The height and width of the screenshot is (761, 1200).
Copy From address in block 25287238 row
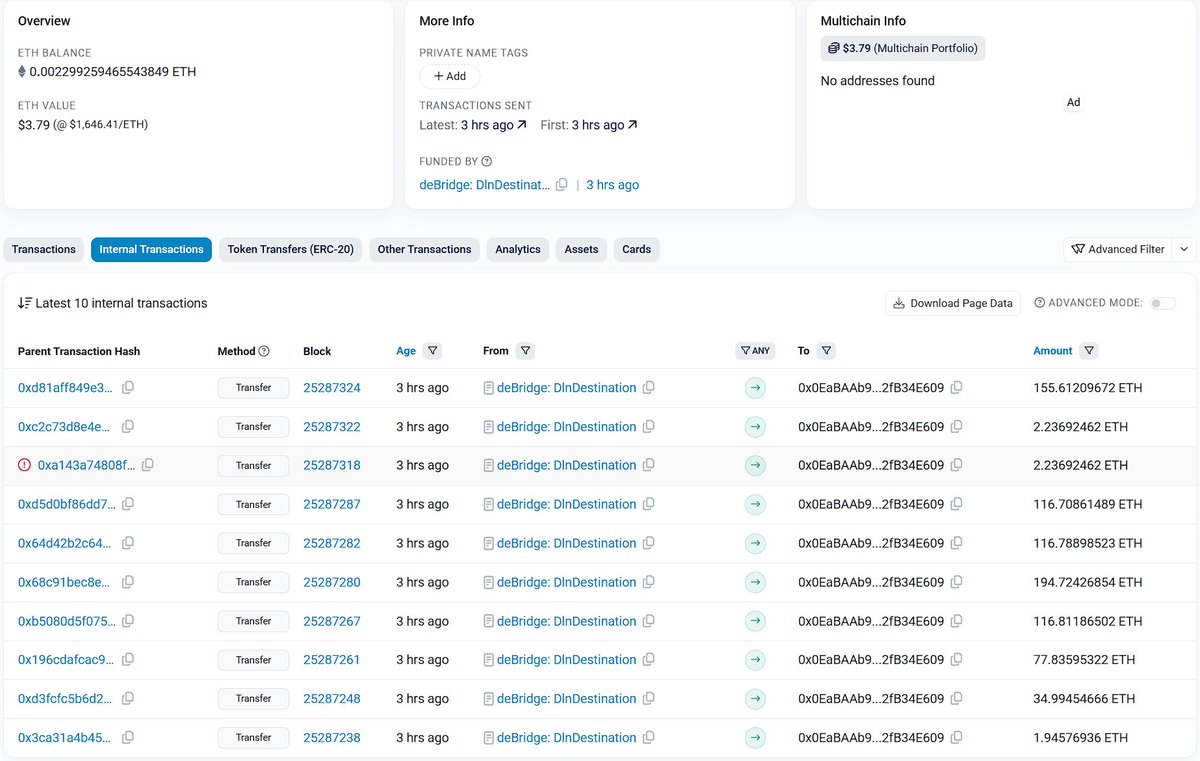coord(649,738)
